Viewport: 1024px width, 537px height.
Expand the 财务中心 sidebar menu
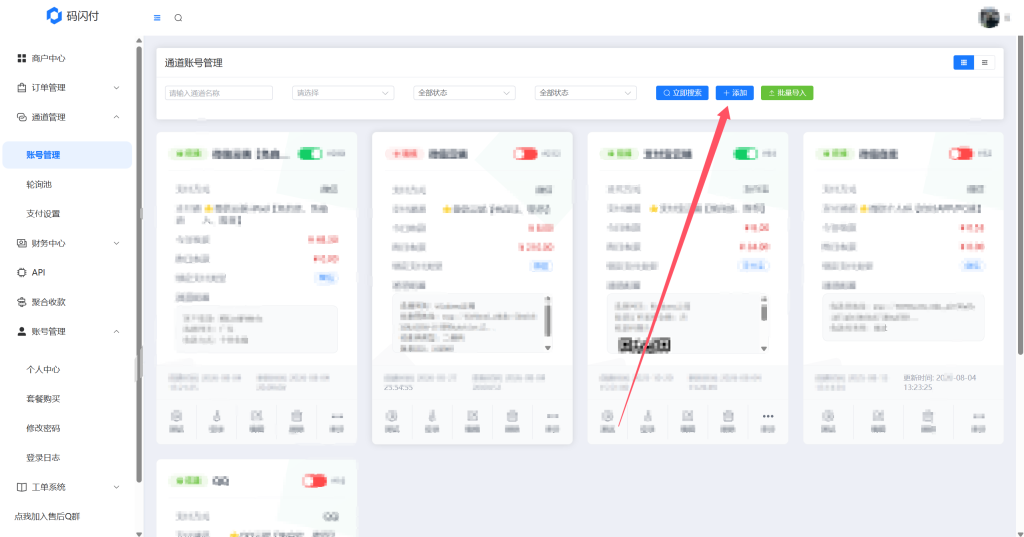point(68,243)
